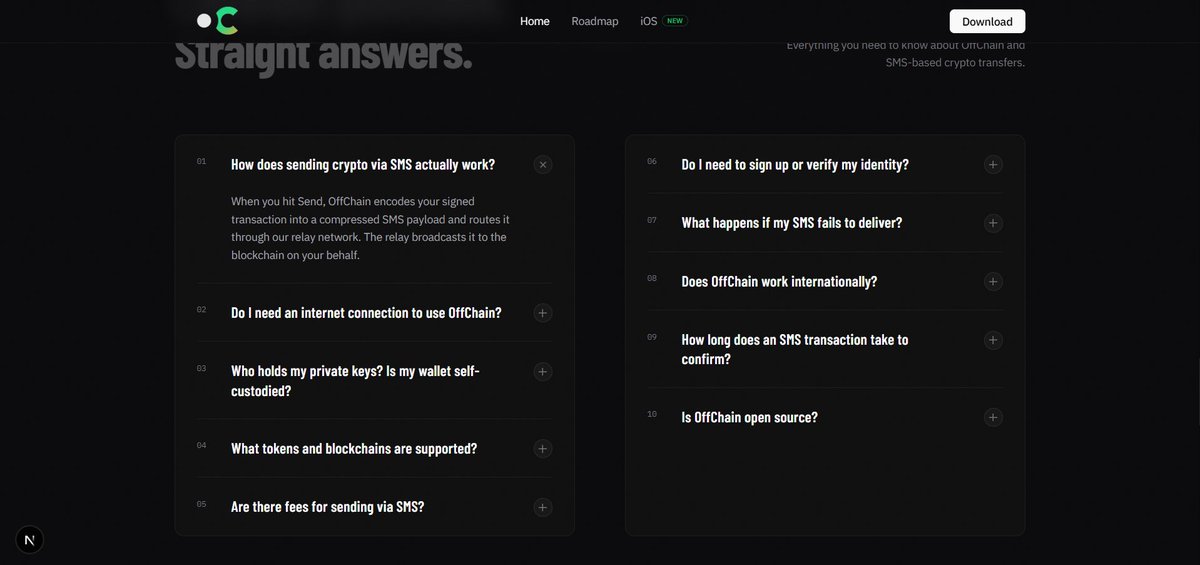Click the OffChain logo in header

click(217, 20)
